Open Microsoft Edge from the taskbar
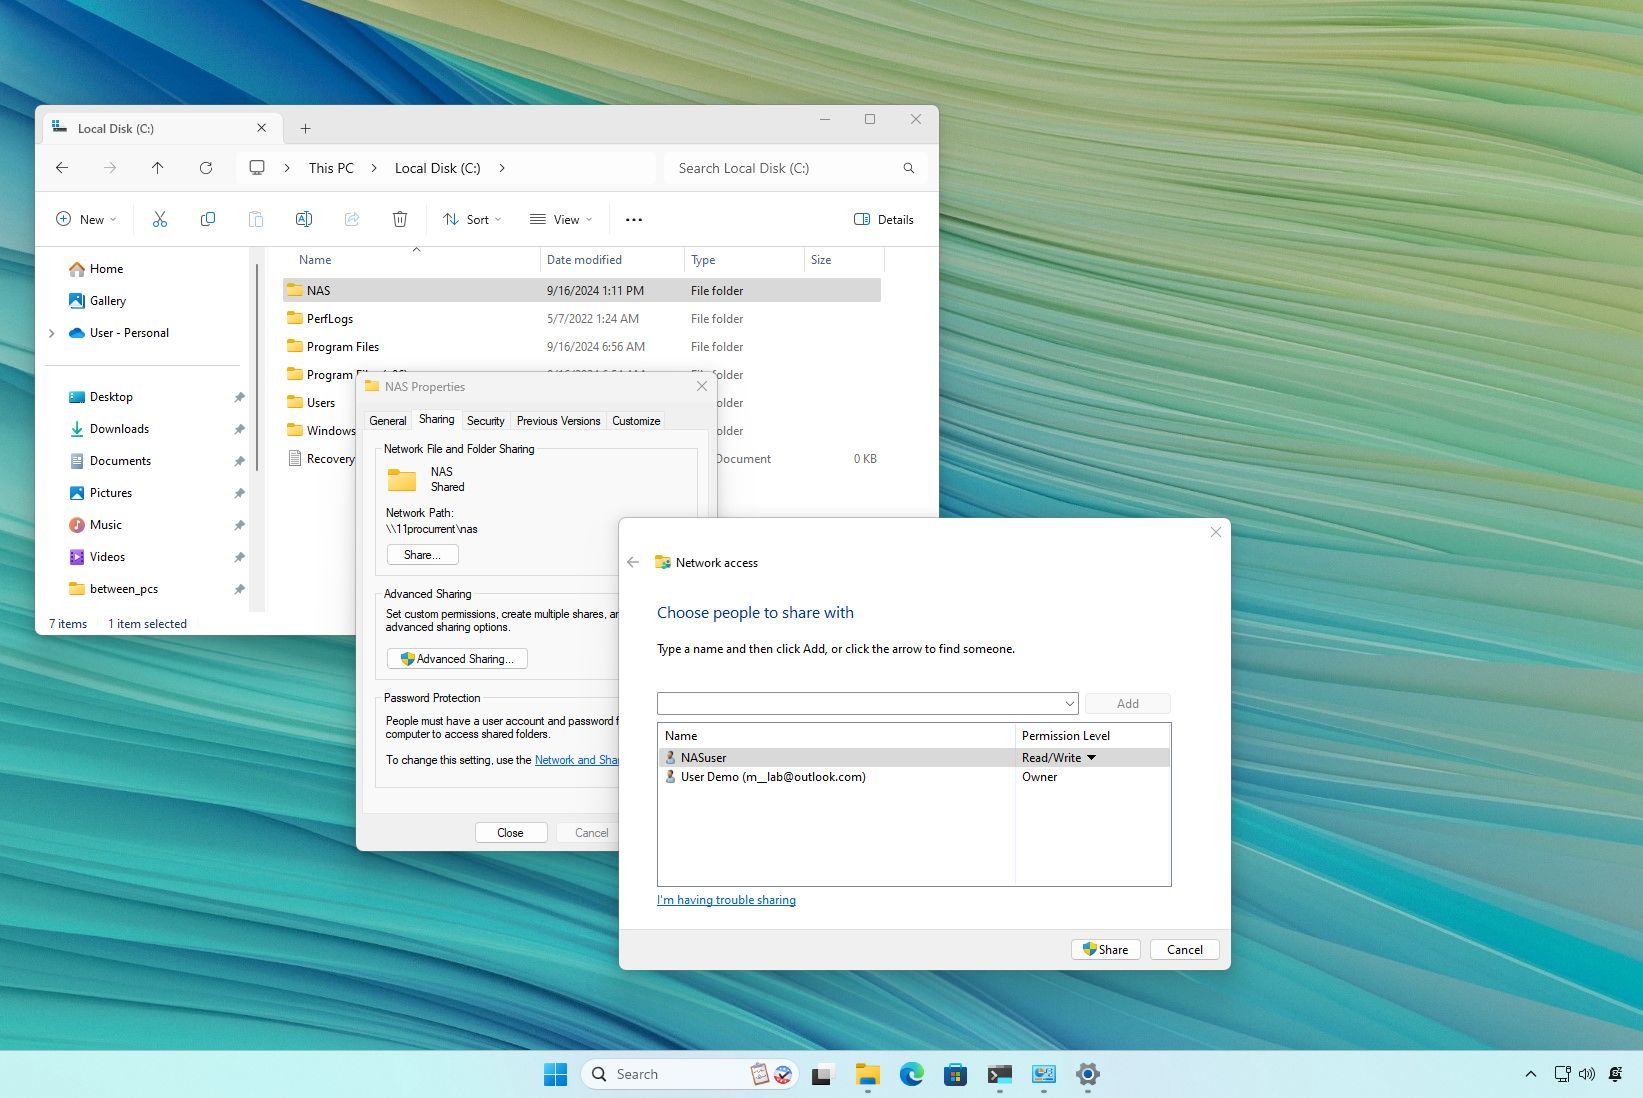Image resolution: width=1643 pixels, height=1098 pixels. tap(911, 1074)
